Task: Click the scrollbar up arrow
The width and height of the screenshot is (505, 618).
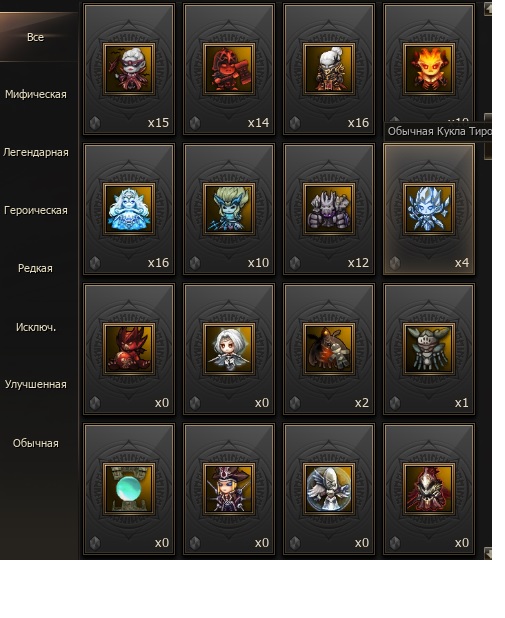Action: point(488,9)
